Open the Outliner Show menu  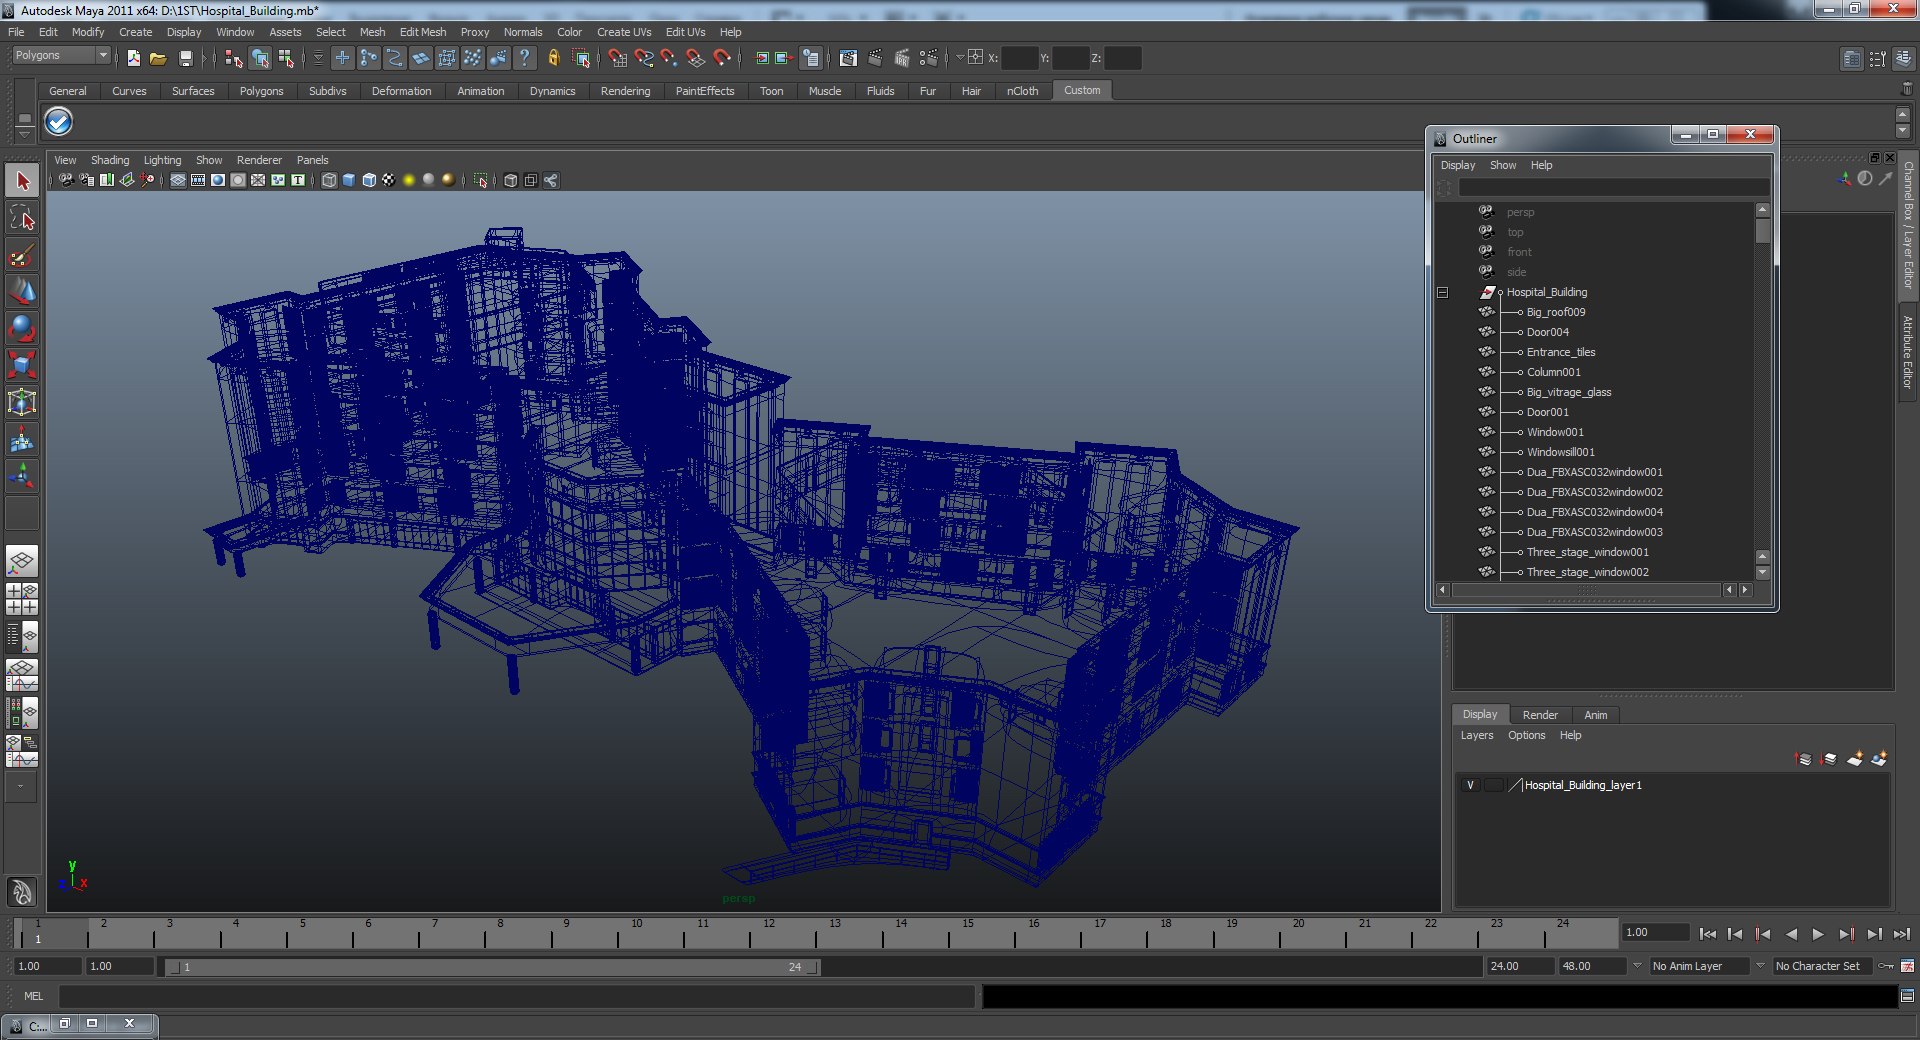tap(1503, 165)
